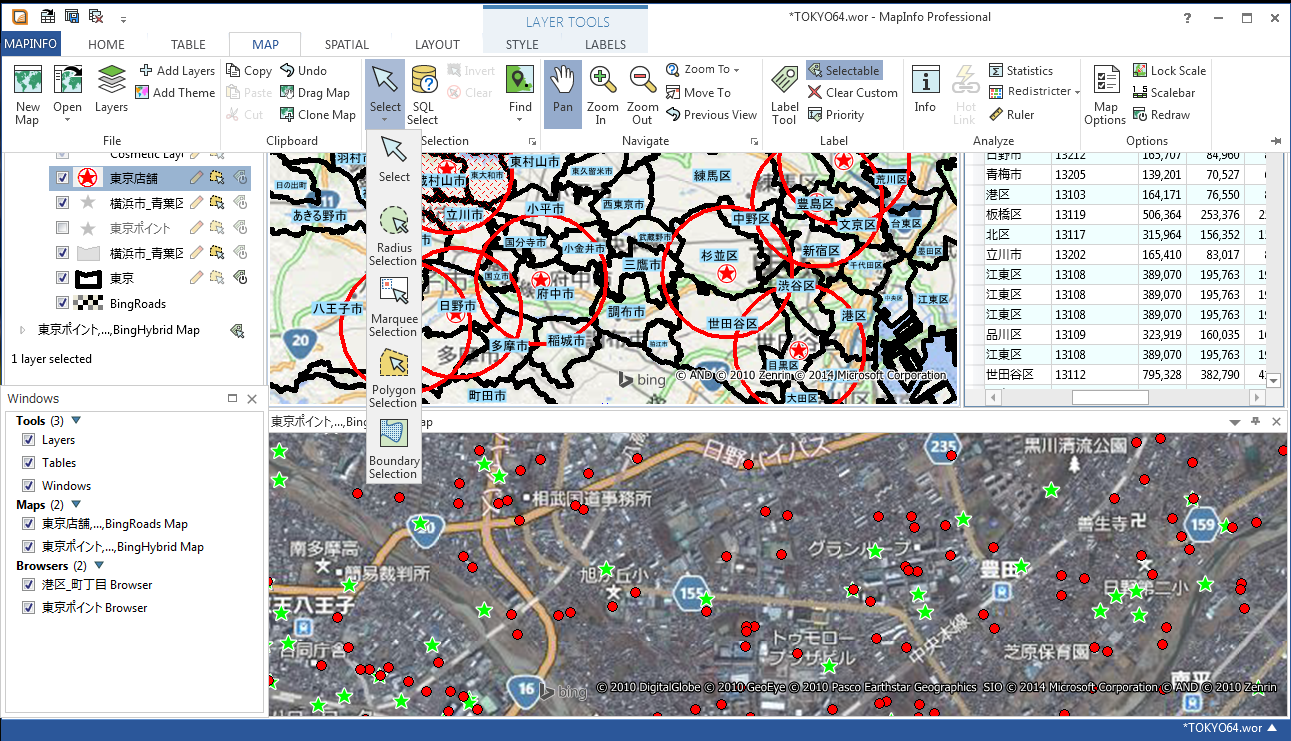Click the style swatch of 東京 layer

coord(88,278)
